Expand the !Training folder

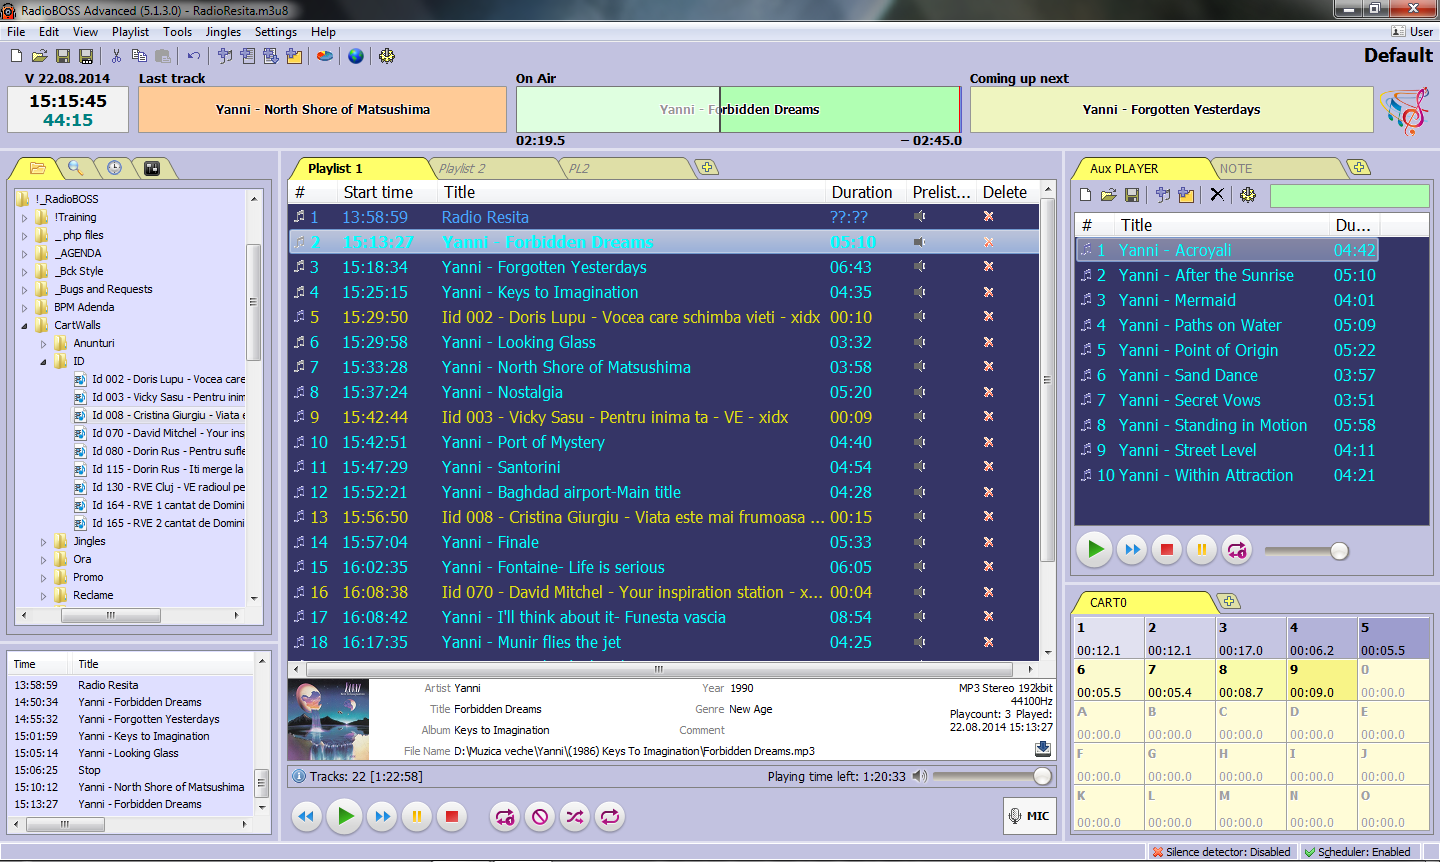[x=25, y=217]
